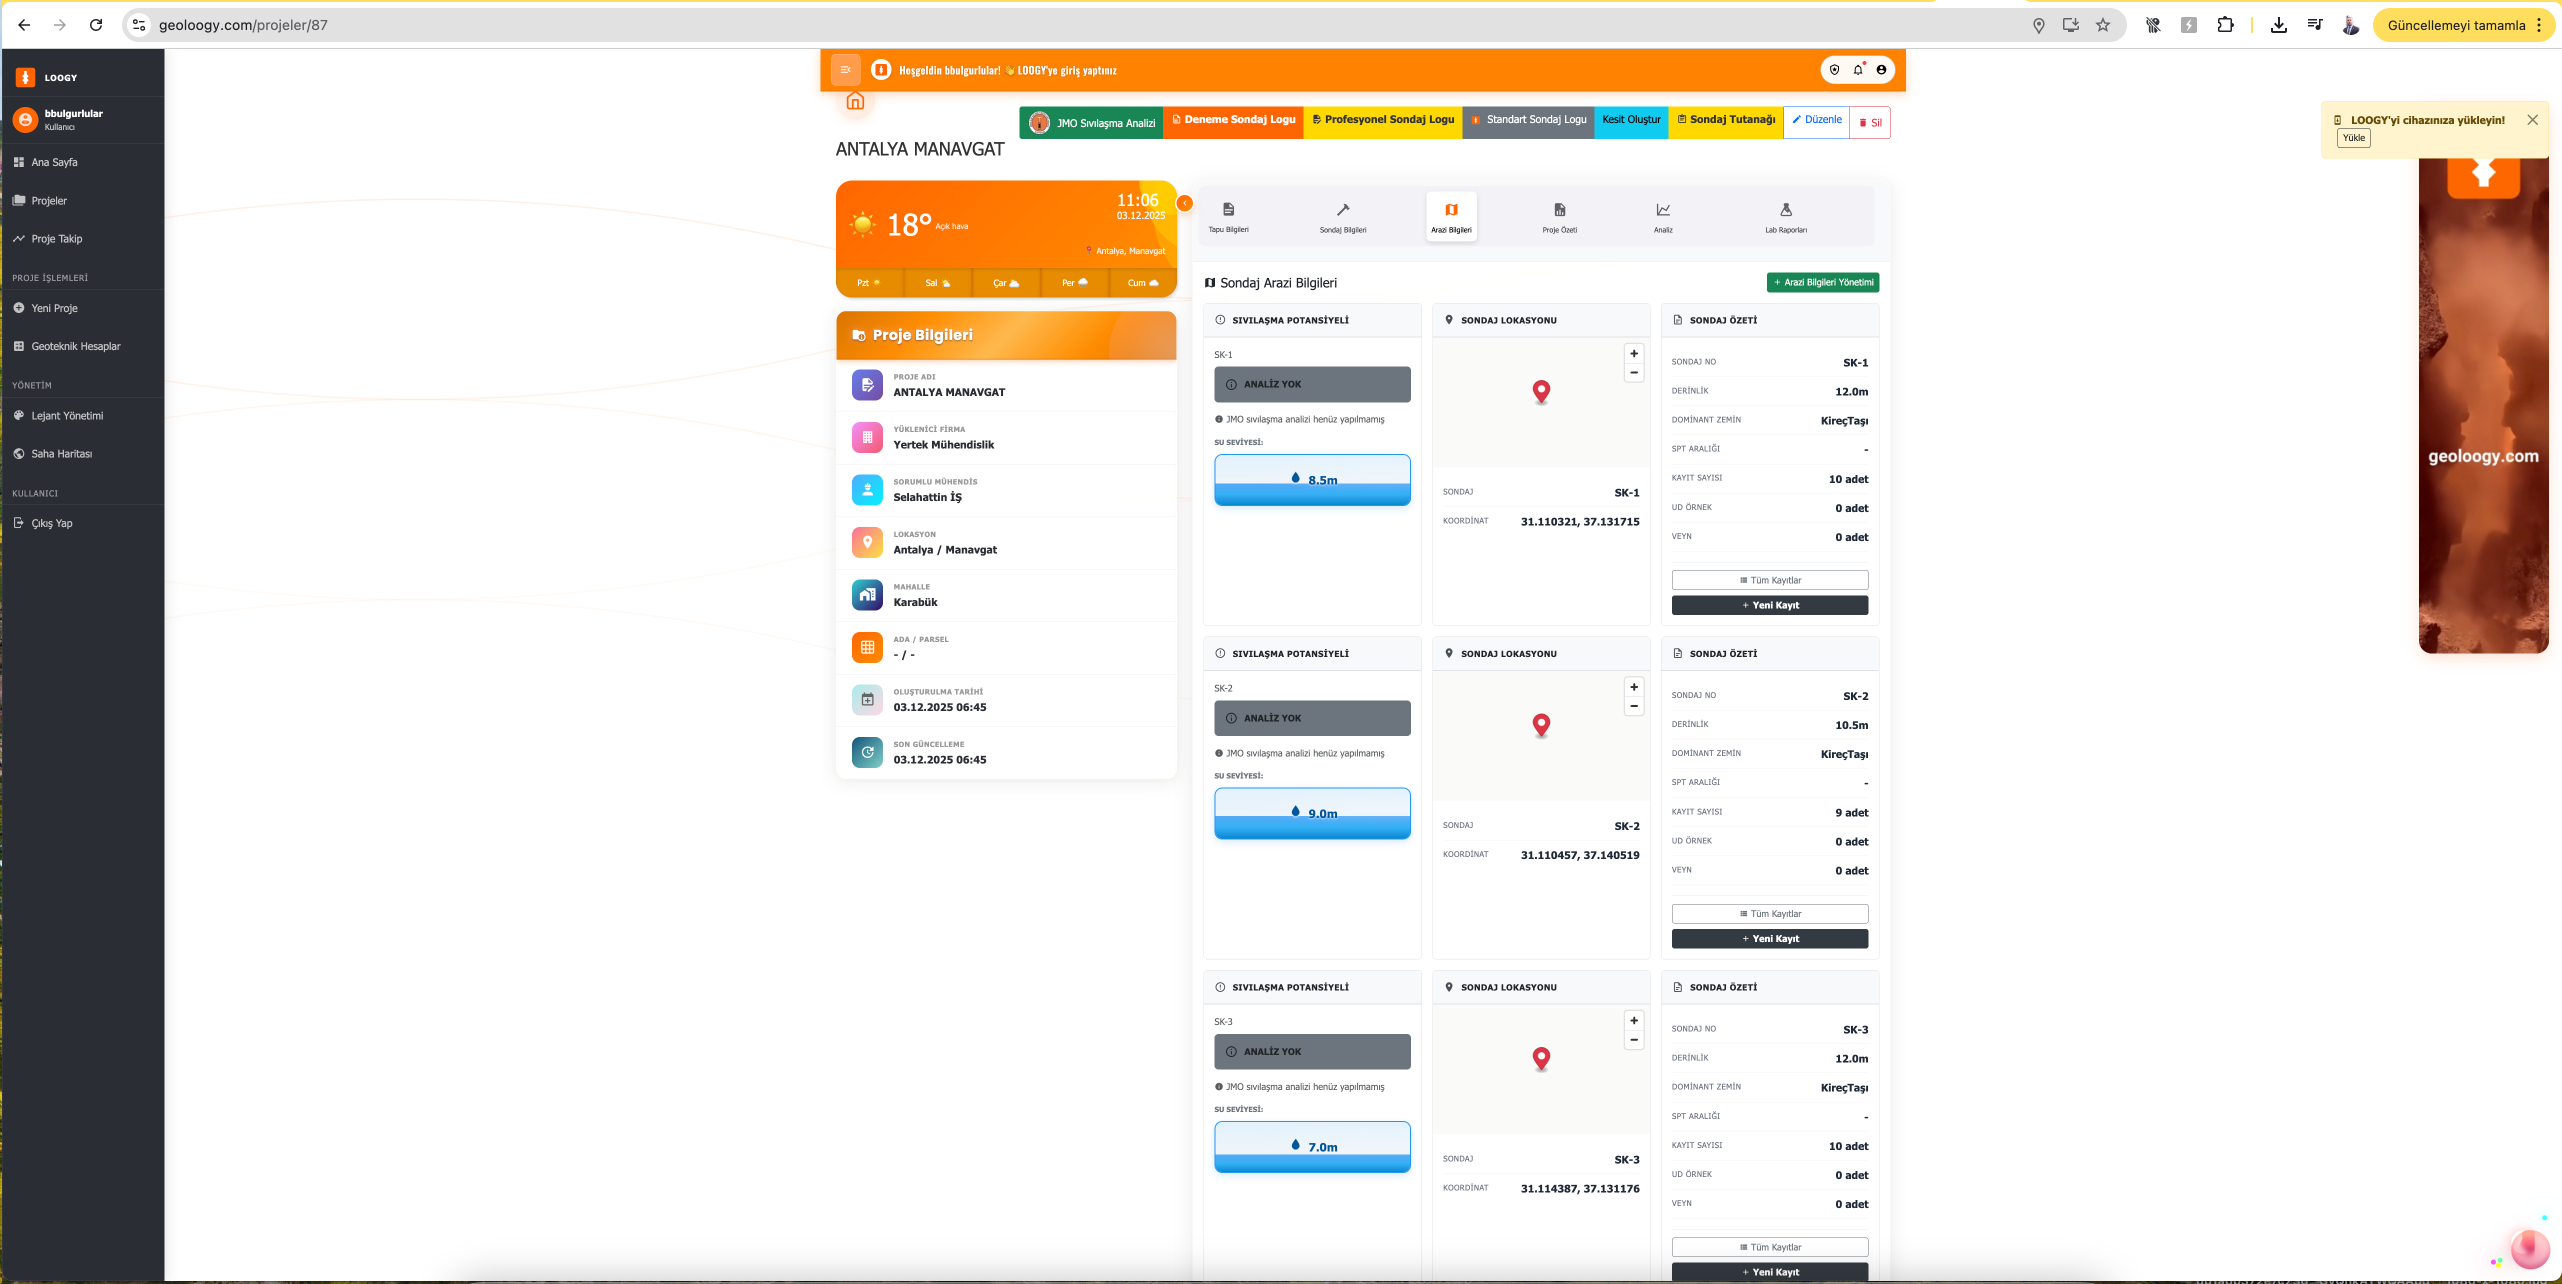Click the home icon below header

click(855, 101)
